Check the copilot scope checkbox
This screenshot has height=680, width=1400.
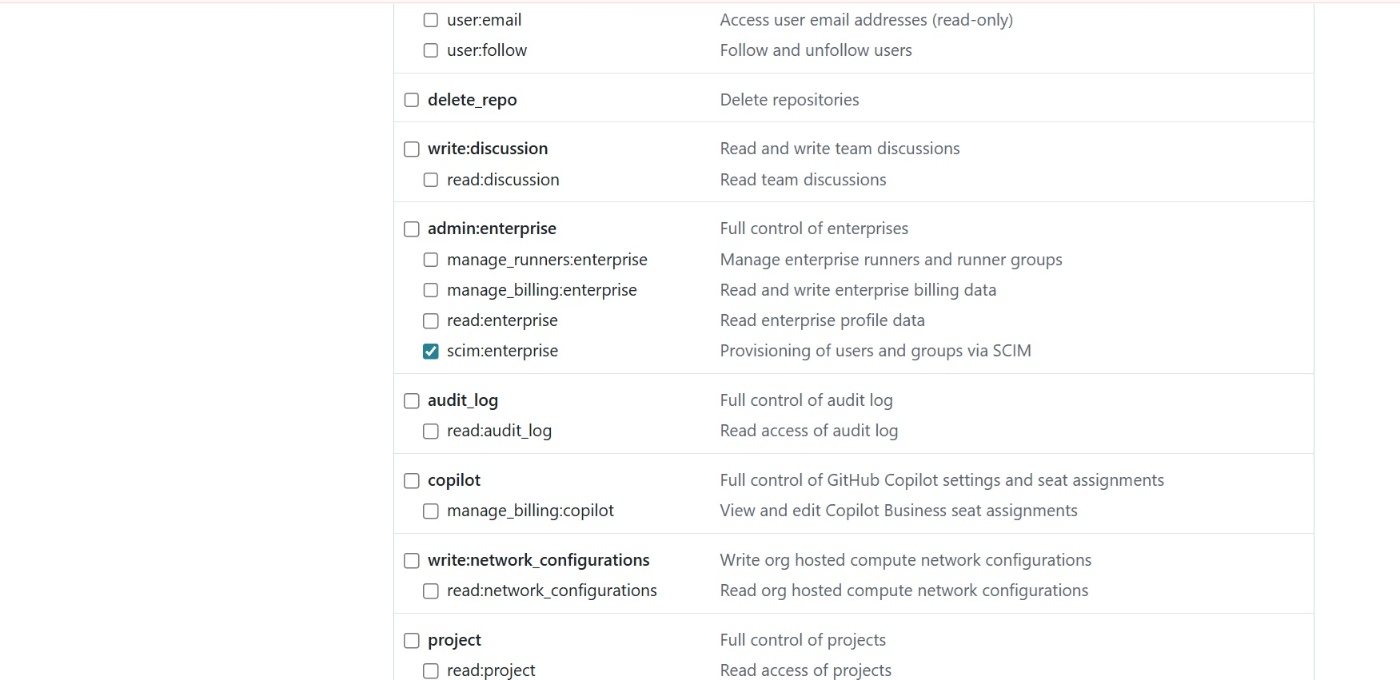pyautogui.click(x=412, y=481)
